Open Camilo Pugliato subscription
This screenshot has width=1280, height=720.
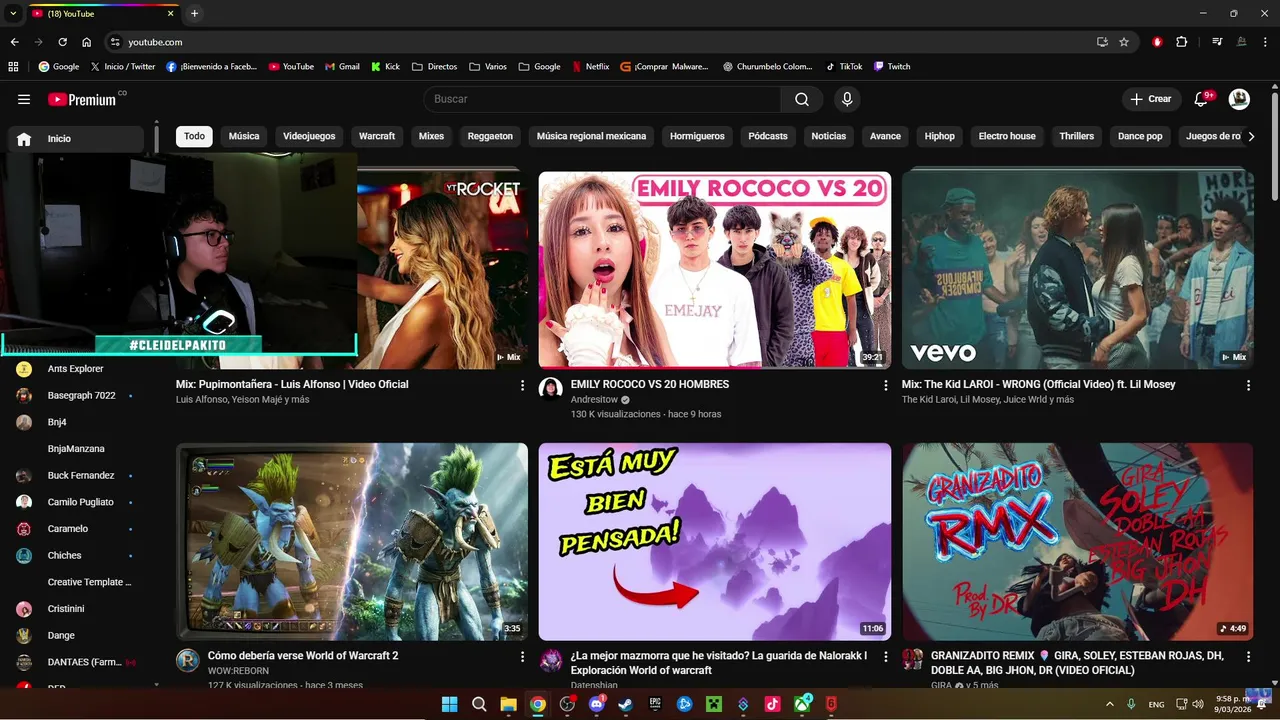[76, 502]
